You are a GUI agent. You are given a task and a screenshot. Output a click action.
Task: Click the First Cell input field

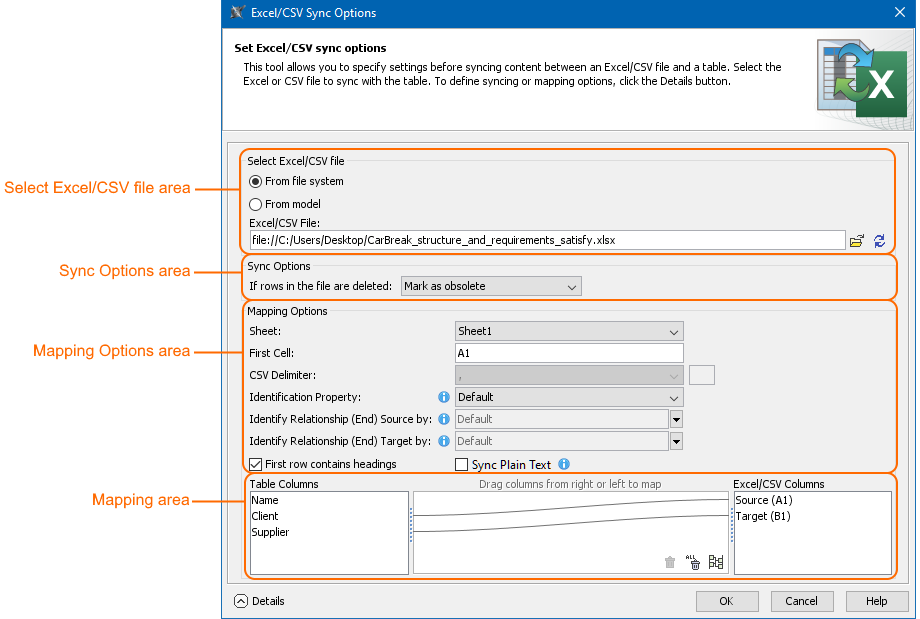(x=569, y=353)
